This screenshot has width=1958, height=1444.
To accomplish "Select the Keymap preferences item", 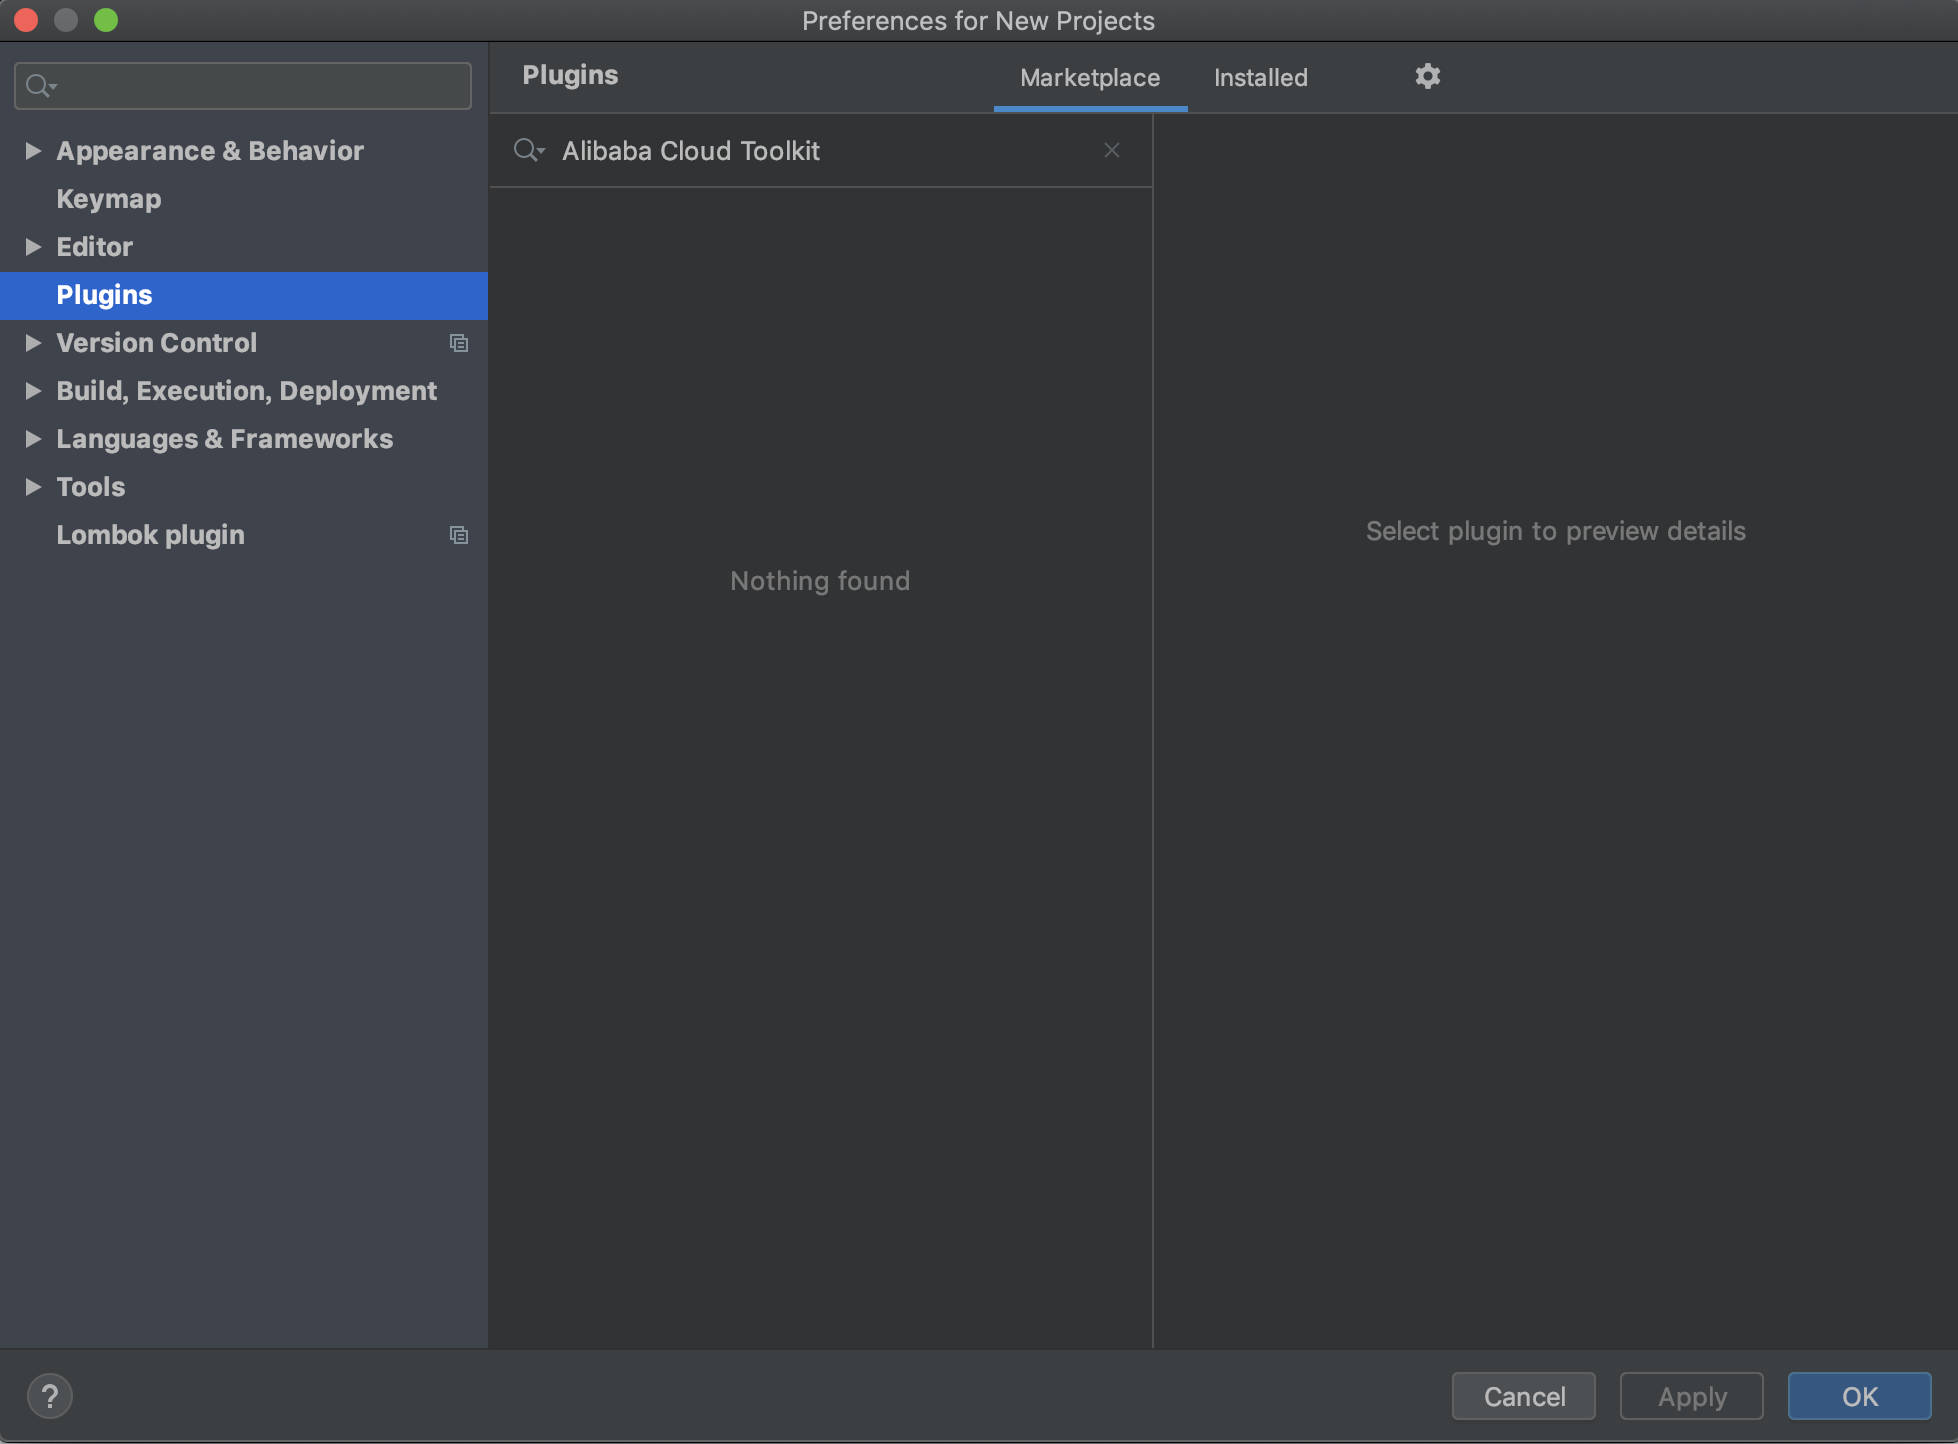I will pyautogui.click(x=106, y=198).
